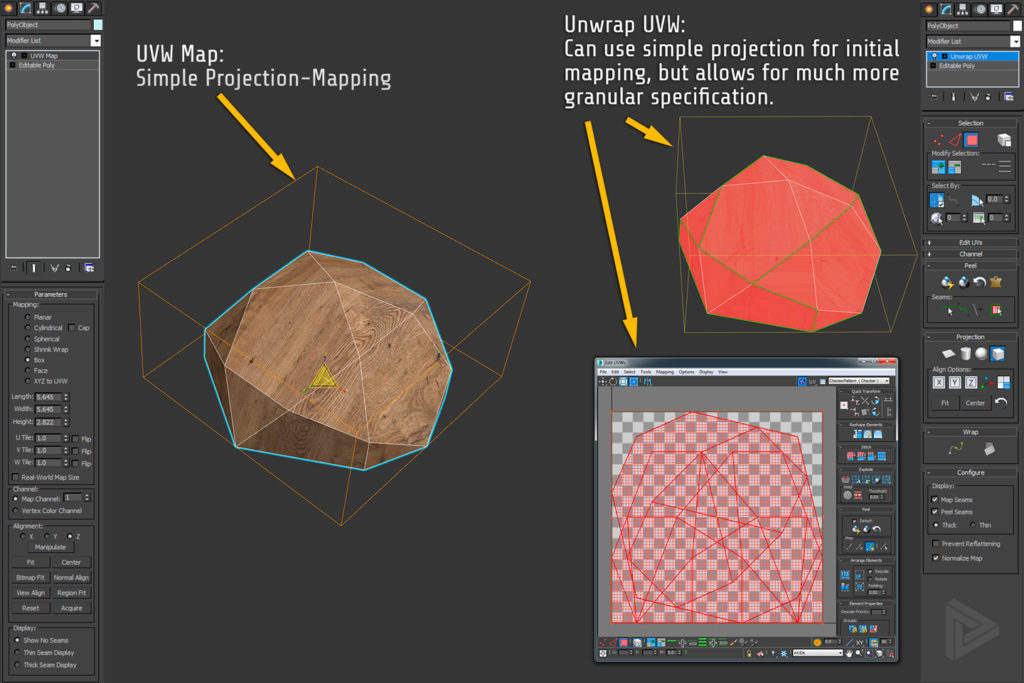1024x683 pixels.
Task: Click the X align option icon
Action: tap(939, 380)
